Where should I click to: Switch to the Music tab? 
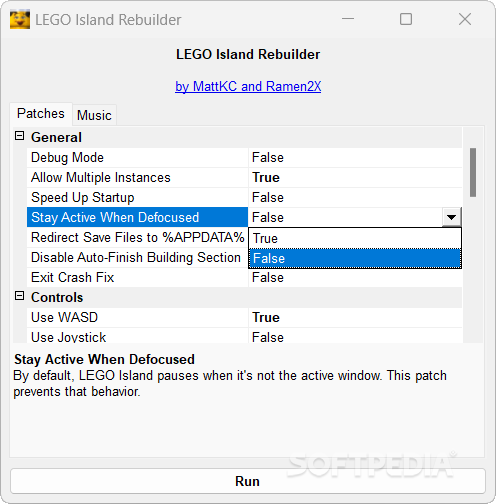pyautogui.click(x=94, y=115)
